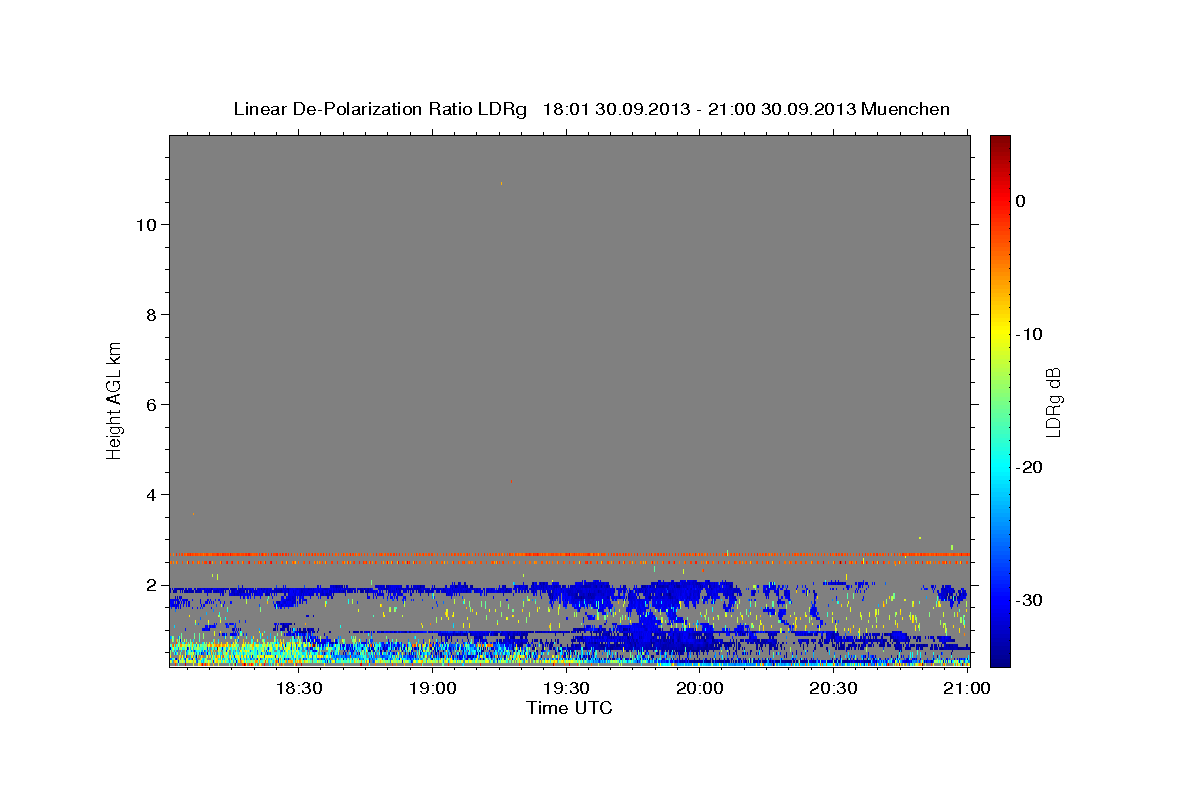
Task: Click the 20:30 time tick label
Action: 833,688
